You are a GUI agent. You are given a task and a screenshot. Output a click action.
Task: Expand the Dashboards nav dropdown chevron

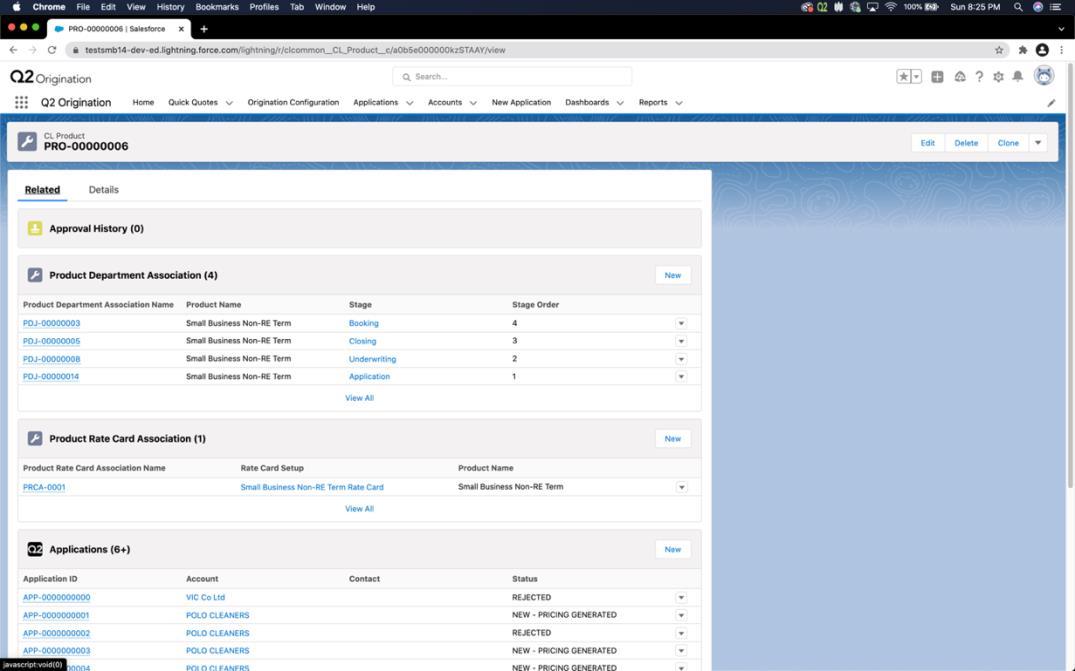coord(620,103)
